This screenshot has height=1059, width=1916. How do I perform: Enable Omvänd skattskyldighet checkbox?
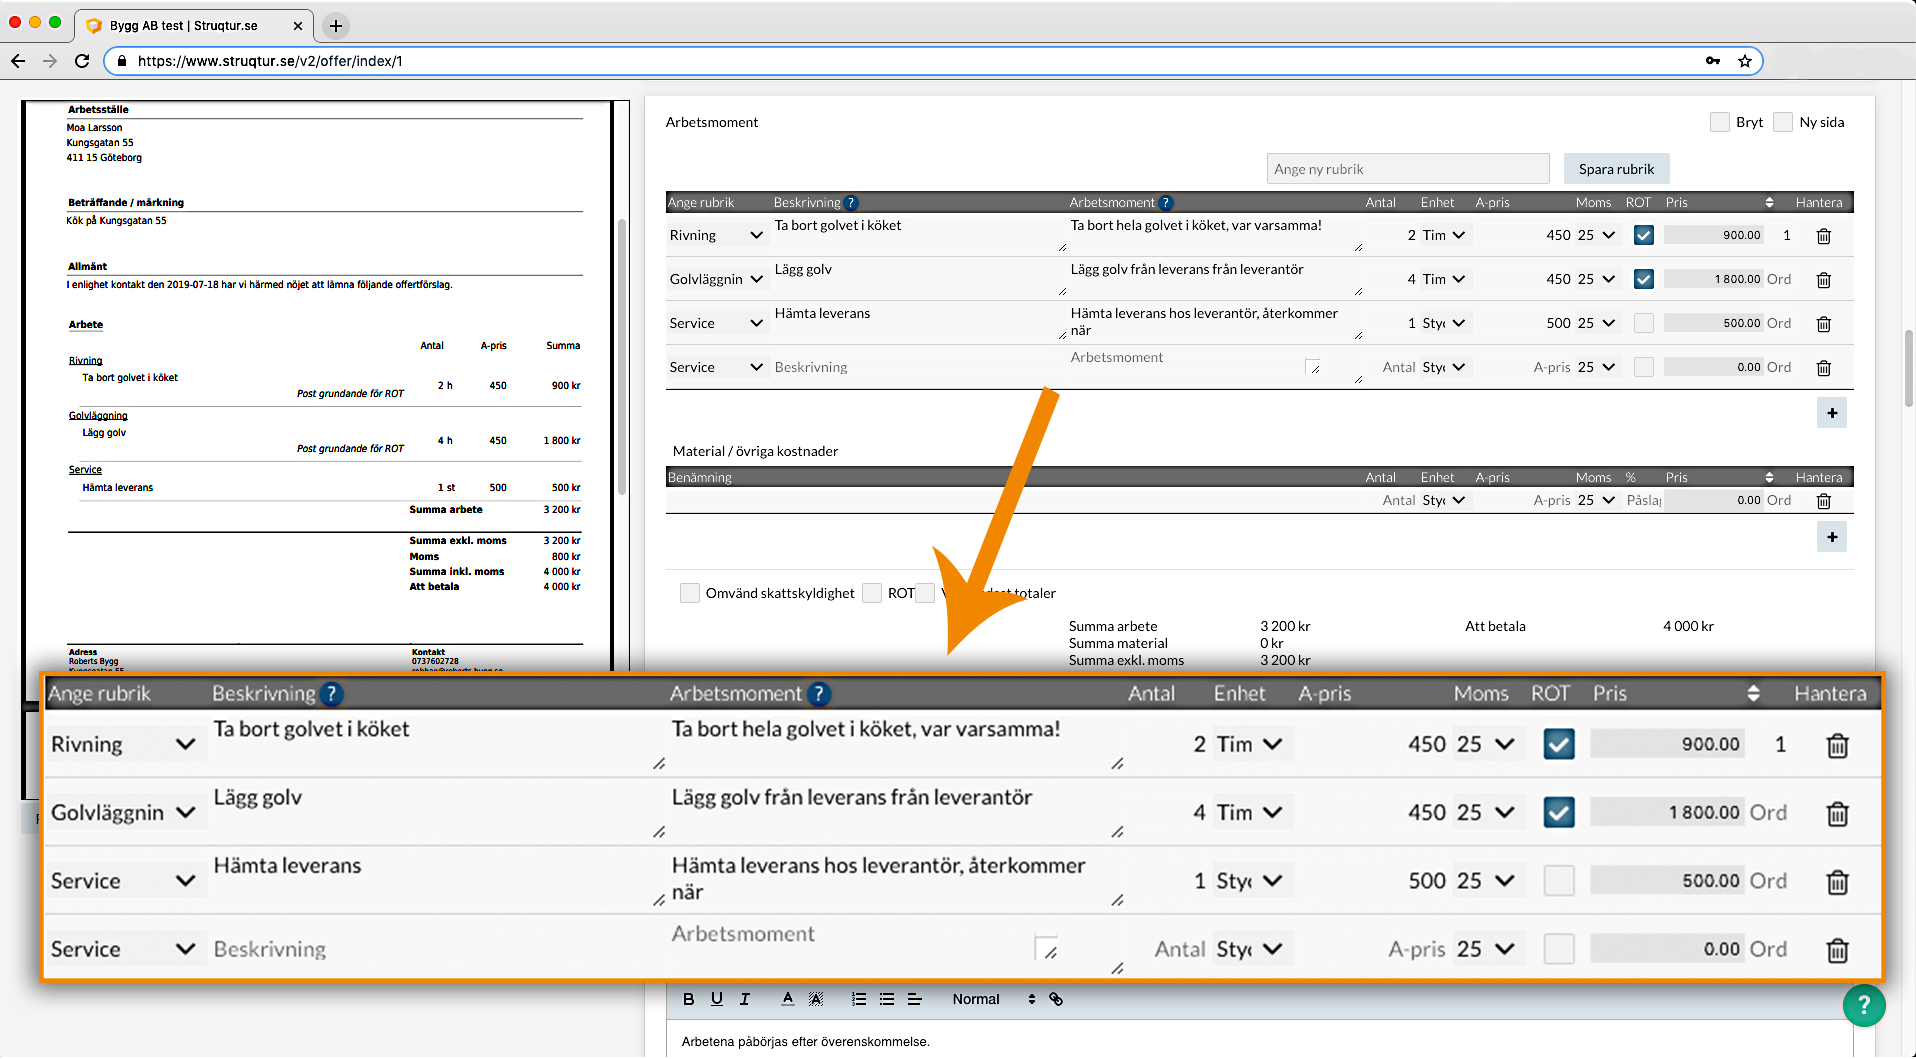[x=690, y=593]
